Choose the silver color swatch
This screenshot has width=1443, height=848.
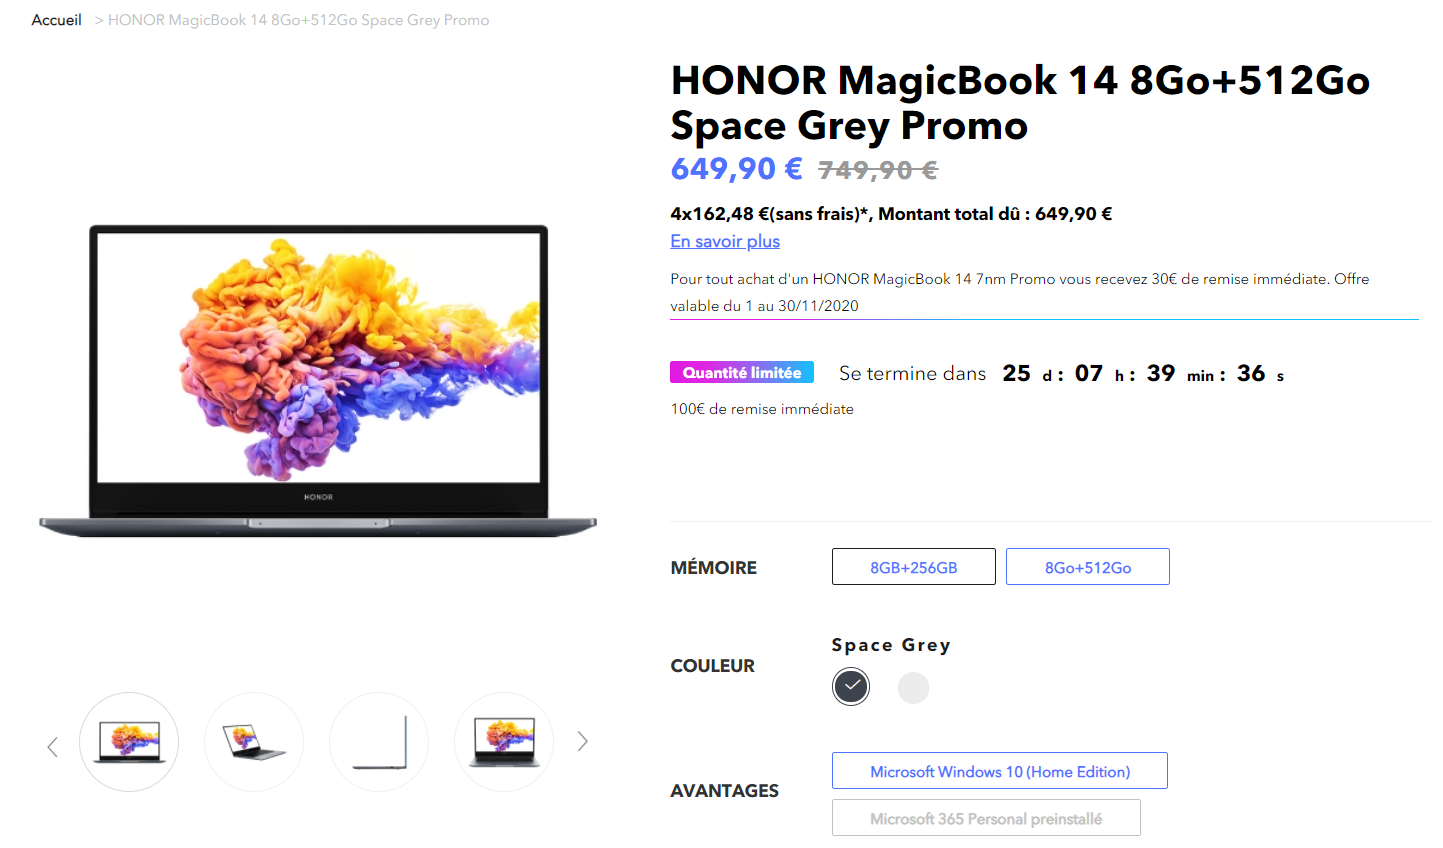pyautogui.click(x=913, y=688)
